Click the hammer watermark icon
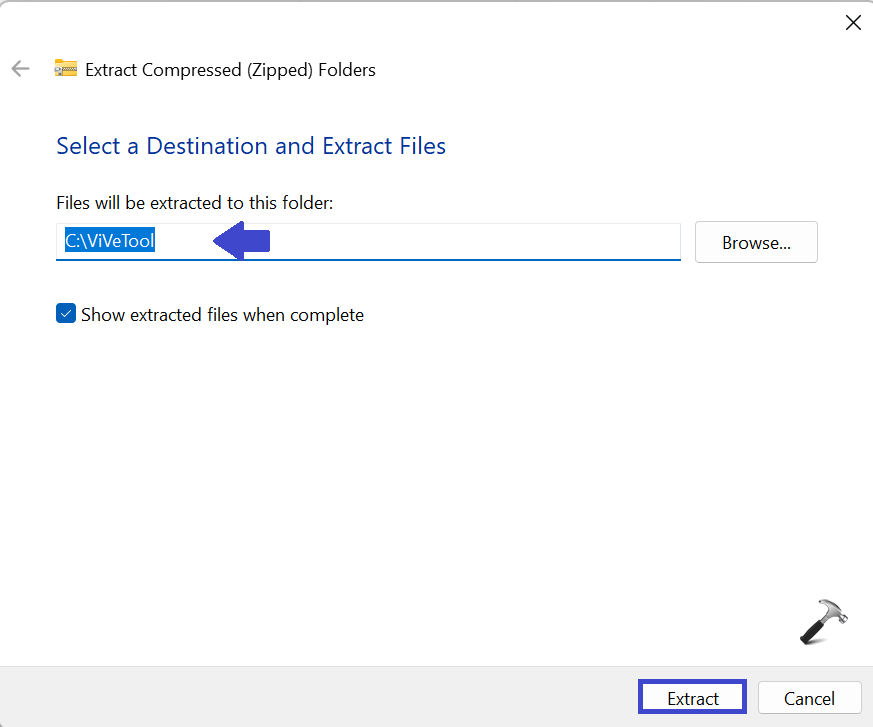 823,621
